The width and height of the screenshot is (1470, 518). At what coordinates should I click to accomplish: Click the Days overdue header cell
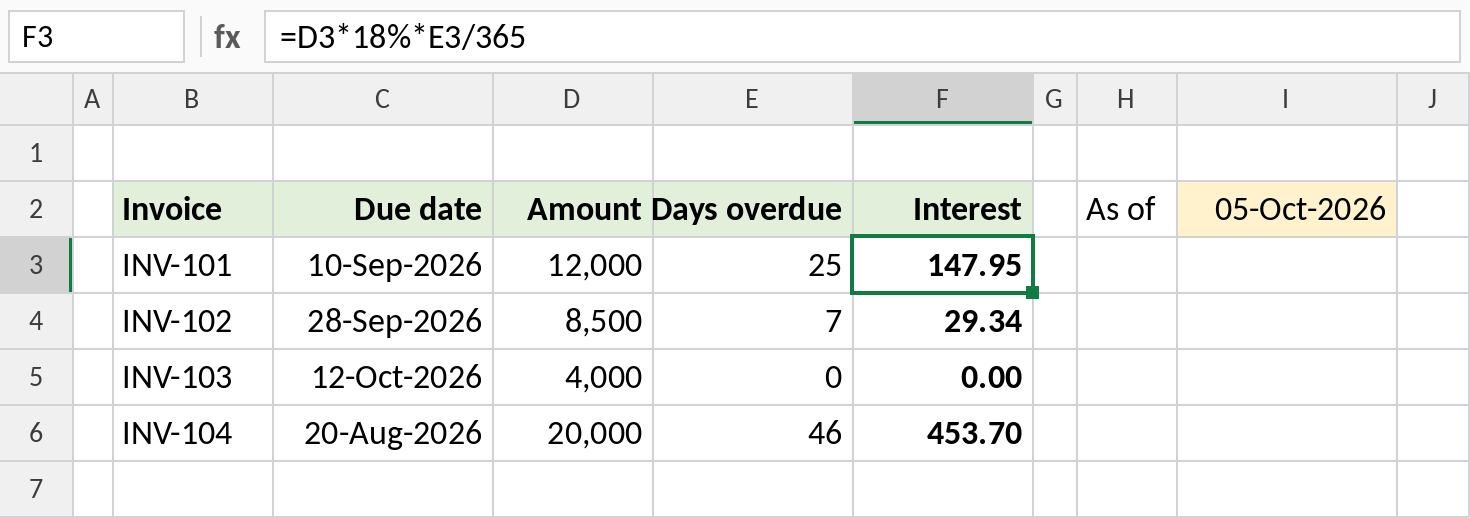point(753,209)
